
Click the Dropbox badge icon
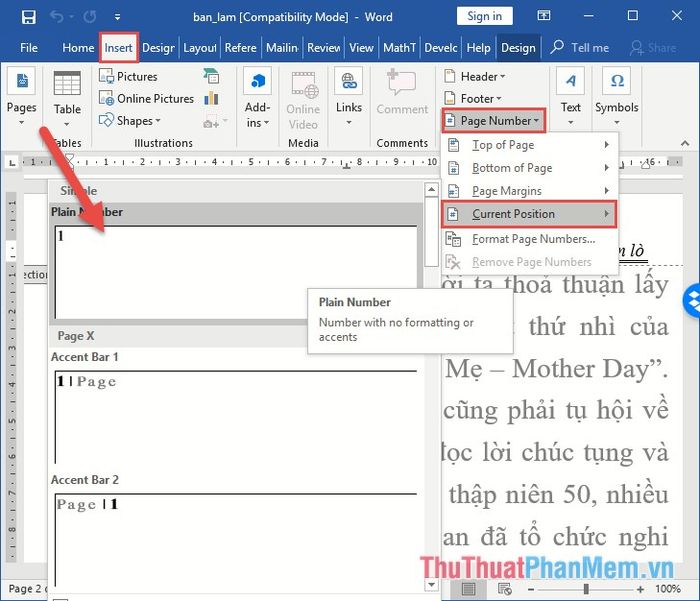pos(692,300)
